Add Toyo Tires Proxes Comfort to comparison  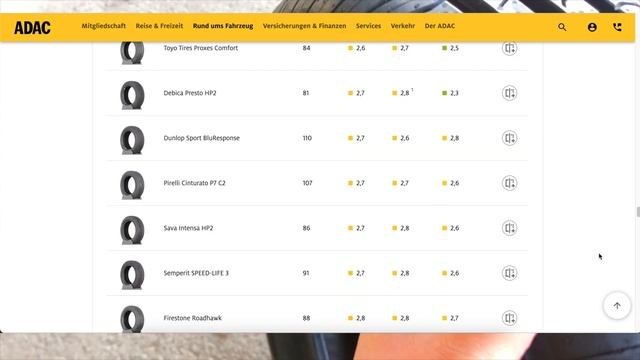point(509,48)
